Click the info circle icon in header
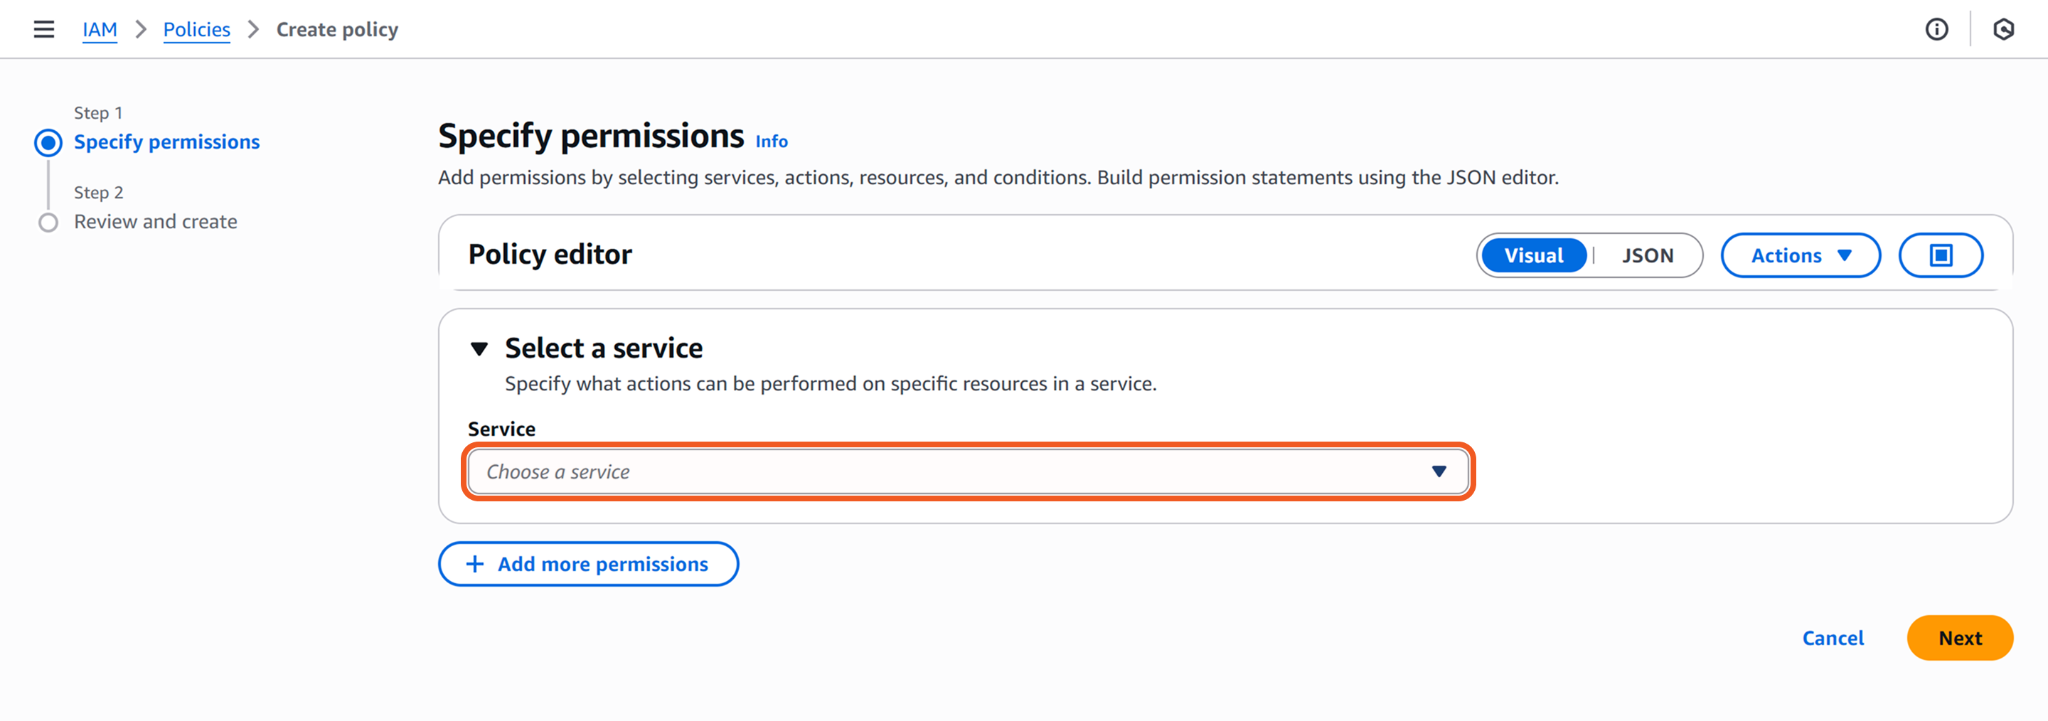2048x721 pixels. pyautogui.click(x=1937, y=30)
